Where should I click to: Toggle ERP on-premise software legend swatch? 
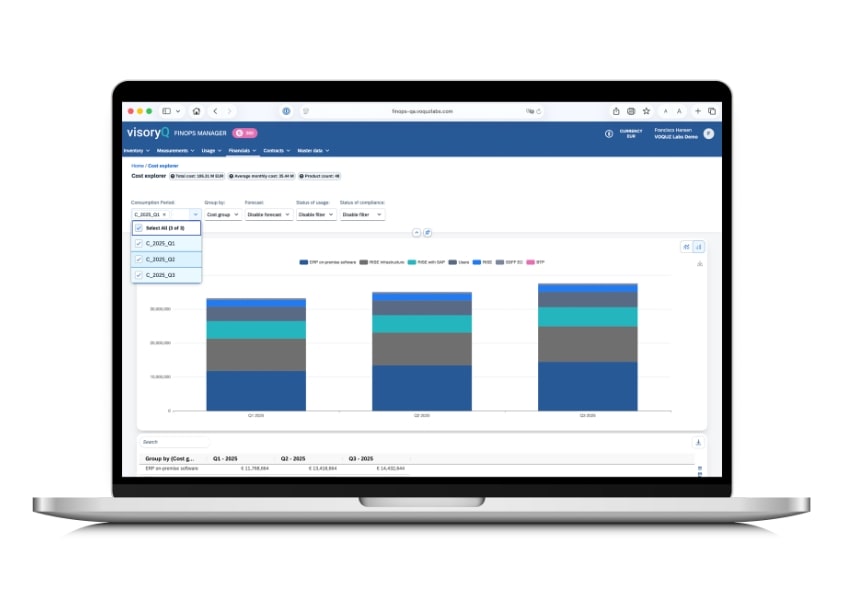point(304,262)
